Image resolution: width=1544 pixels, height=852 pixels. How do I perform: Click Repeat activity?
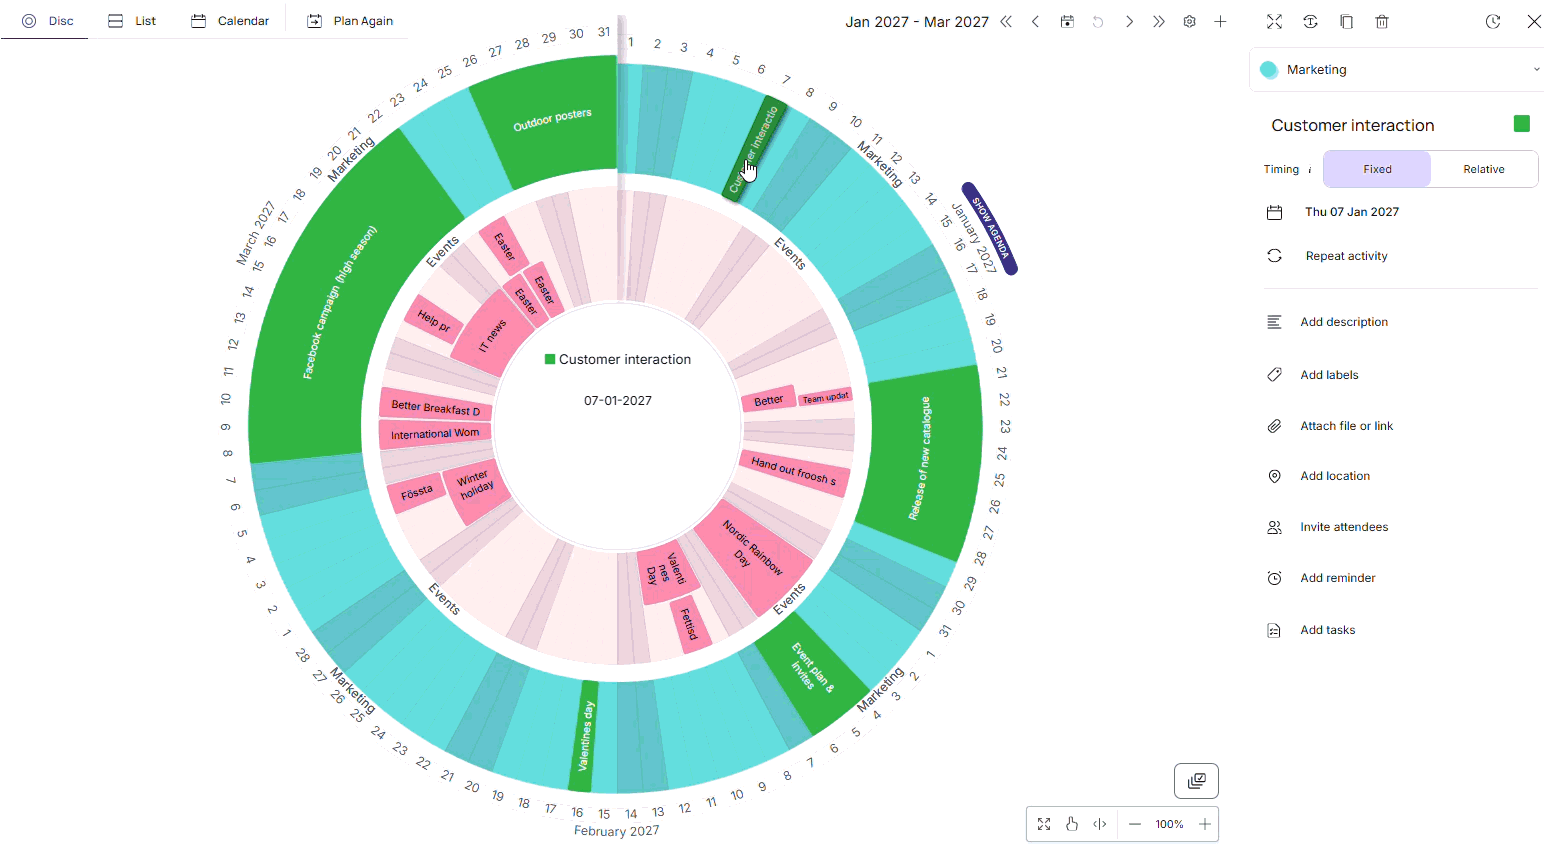(x=1346, y=256)
